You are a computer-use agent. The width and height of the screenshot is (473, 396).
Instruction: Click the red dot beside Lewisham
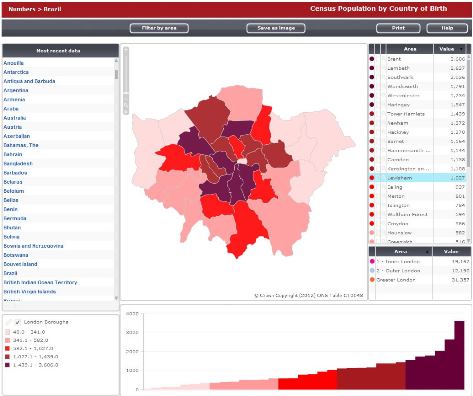(x=372, y=178)
